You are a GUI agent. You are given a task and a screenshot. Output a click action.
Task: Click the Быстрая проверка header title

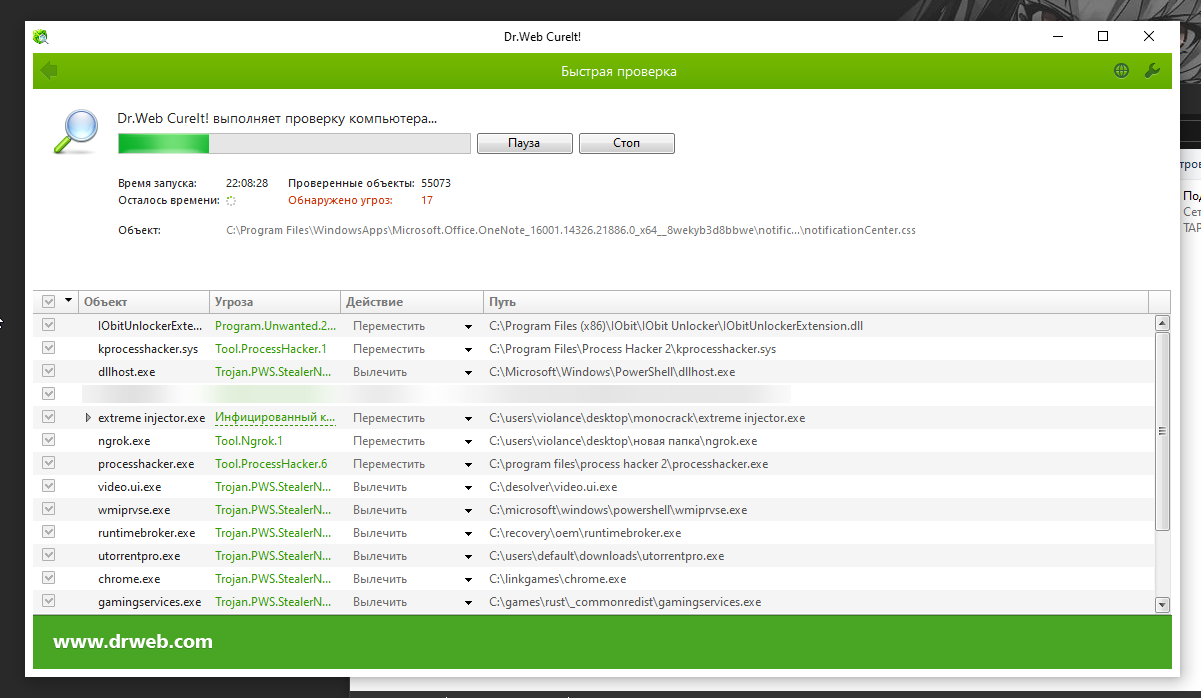[619, 72]
